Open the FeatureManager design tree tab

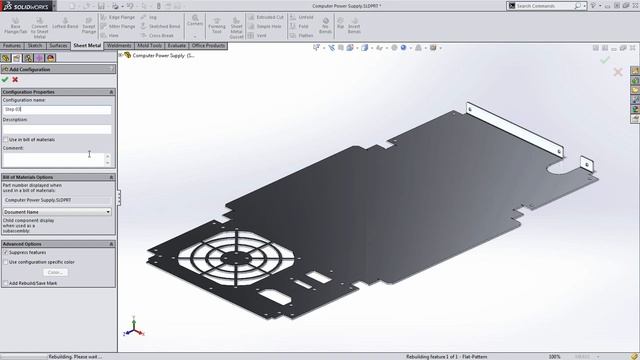[6, 58]
